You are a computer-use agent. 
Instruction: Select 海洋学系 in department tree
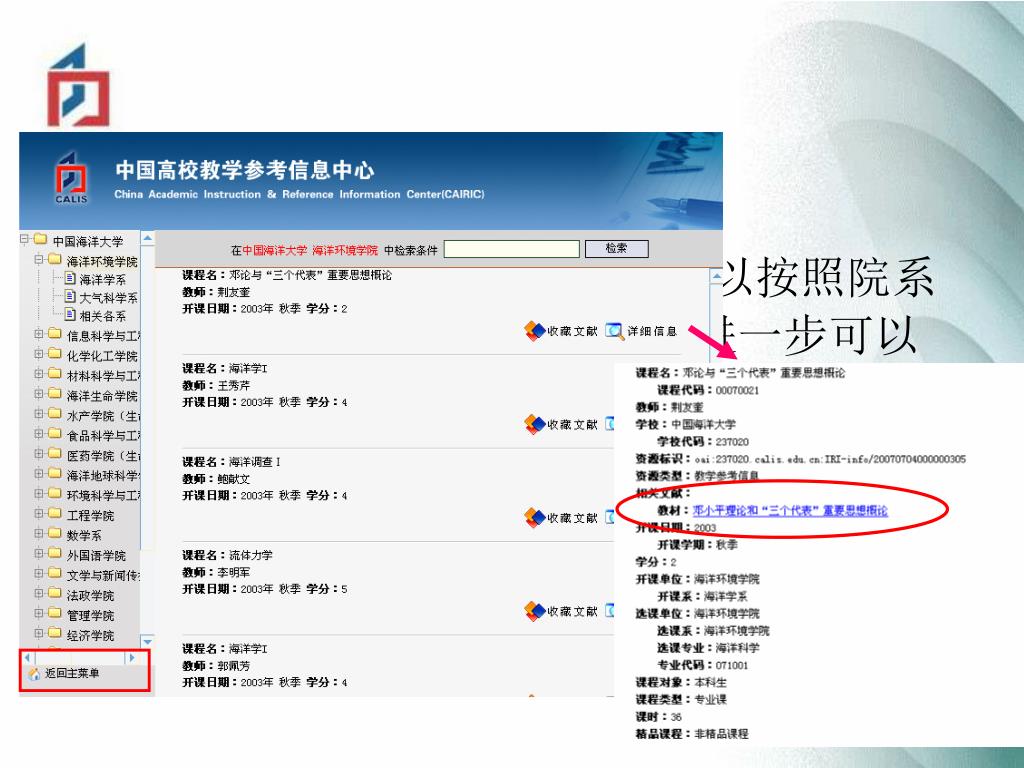(103, 280)
